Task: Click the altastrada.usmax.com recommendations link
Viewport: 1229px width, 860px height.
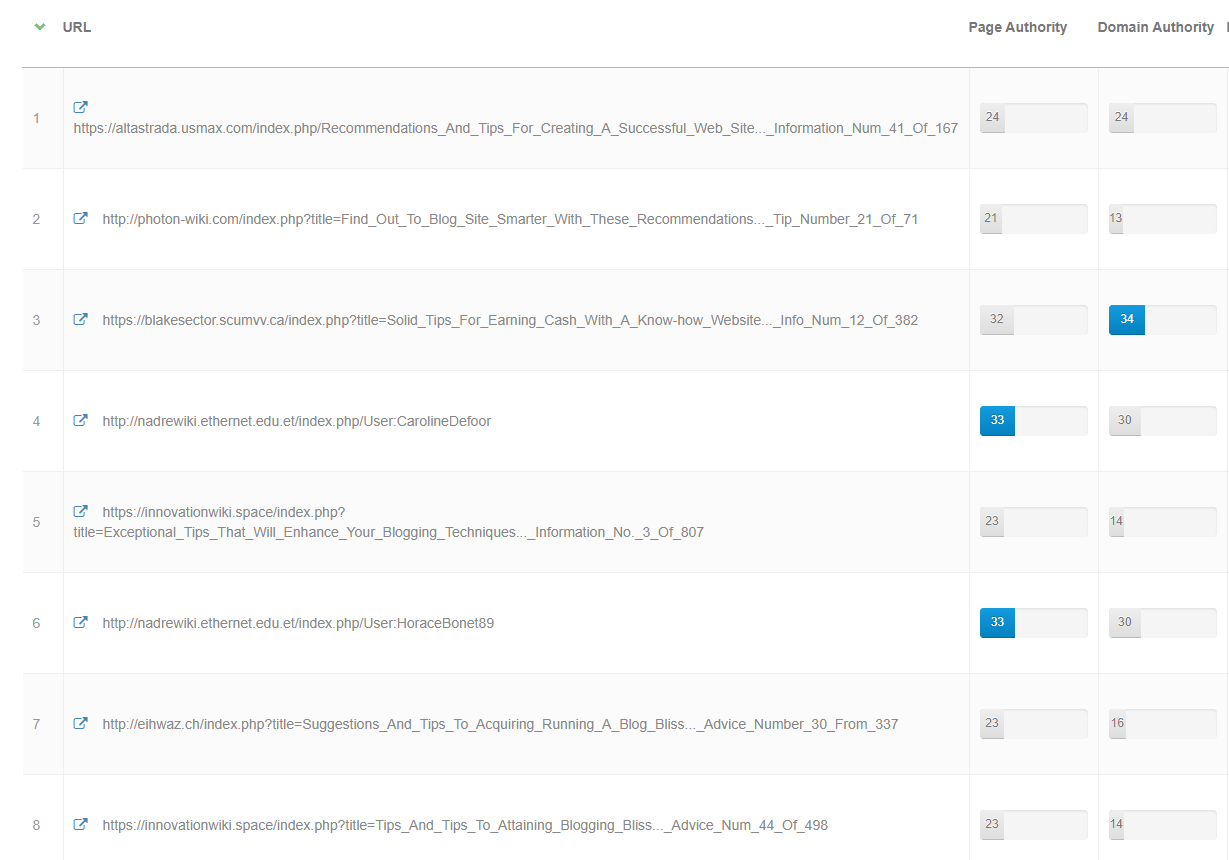Action: (x=513, y=128)
